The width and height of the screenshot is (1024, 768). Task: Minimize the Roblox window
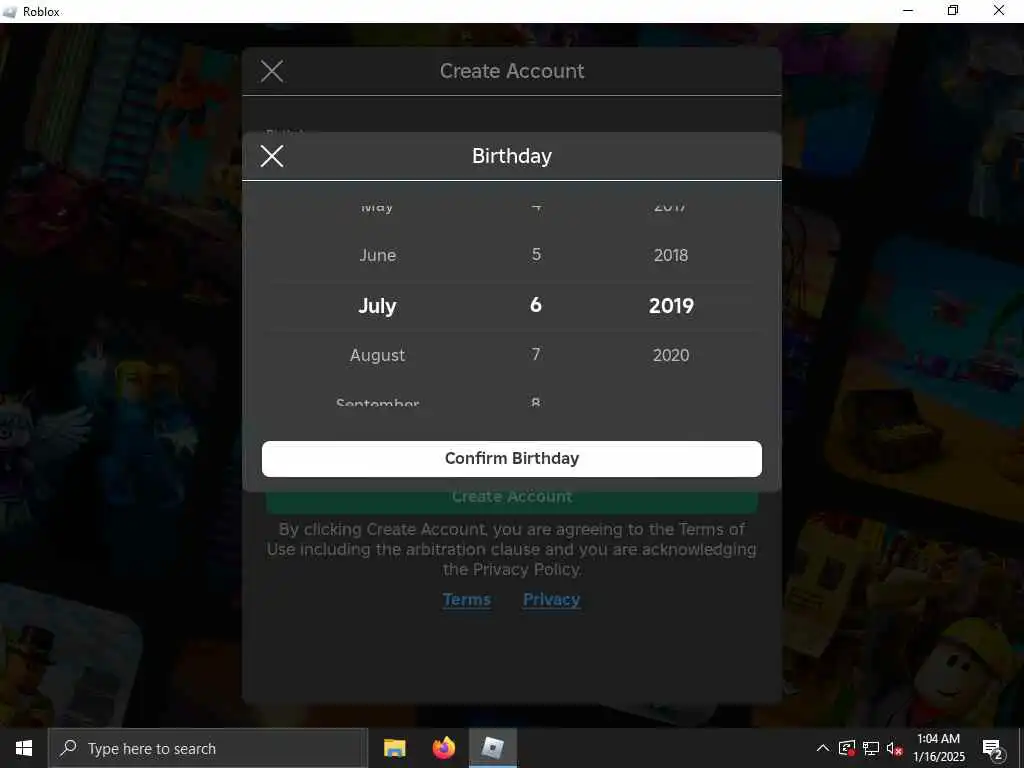click(908, 11)
